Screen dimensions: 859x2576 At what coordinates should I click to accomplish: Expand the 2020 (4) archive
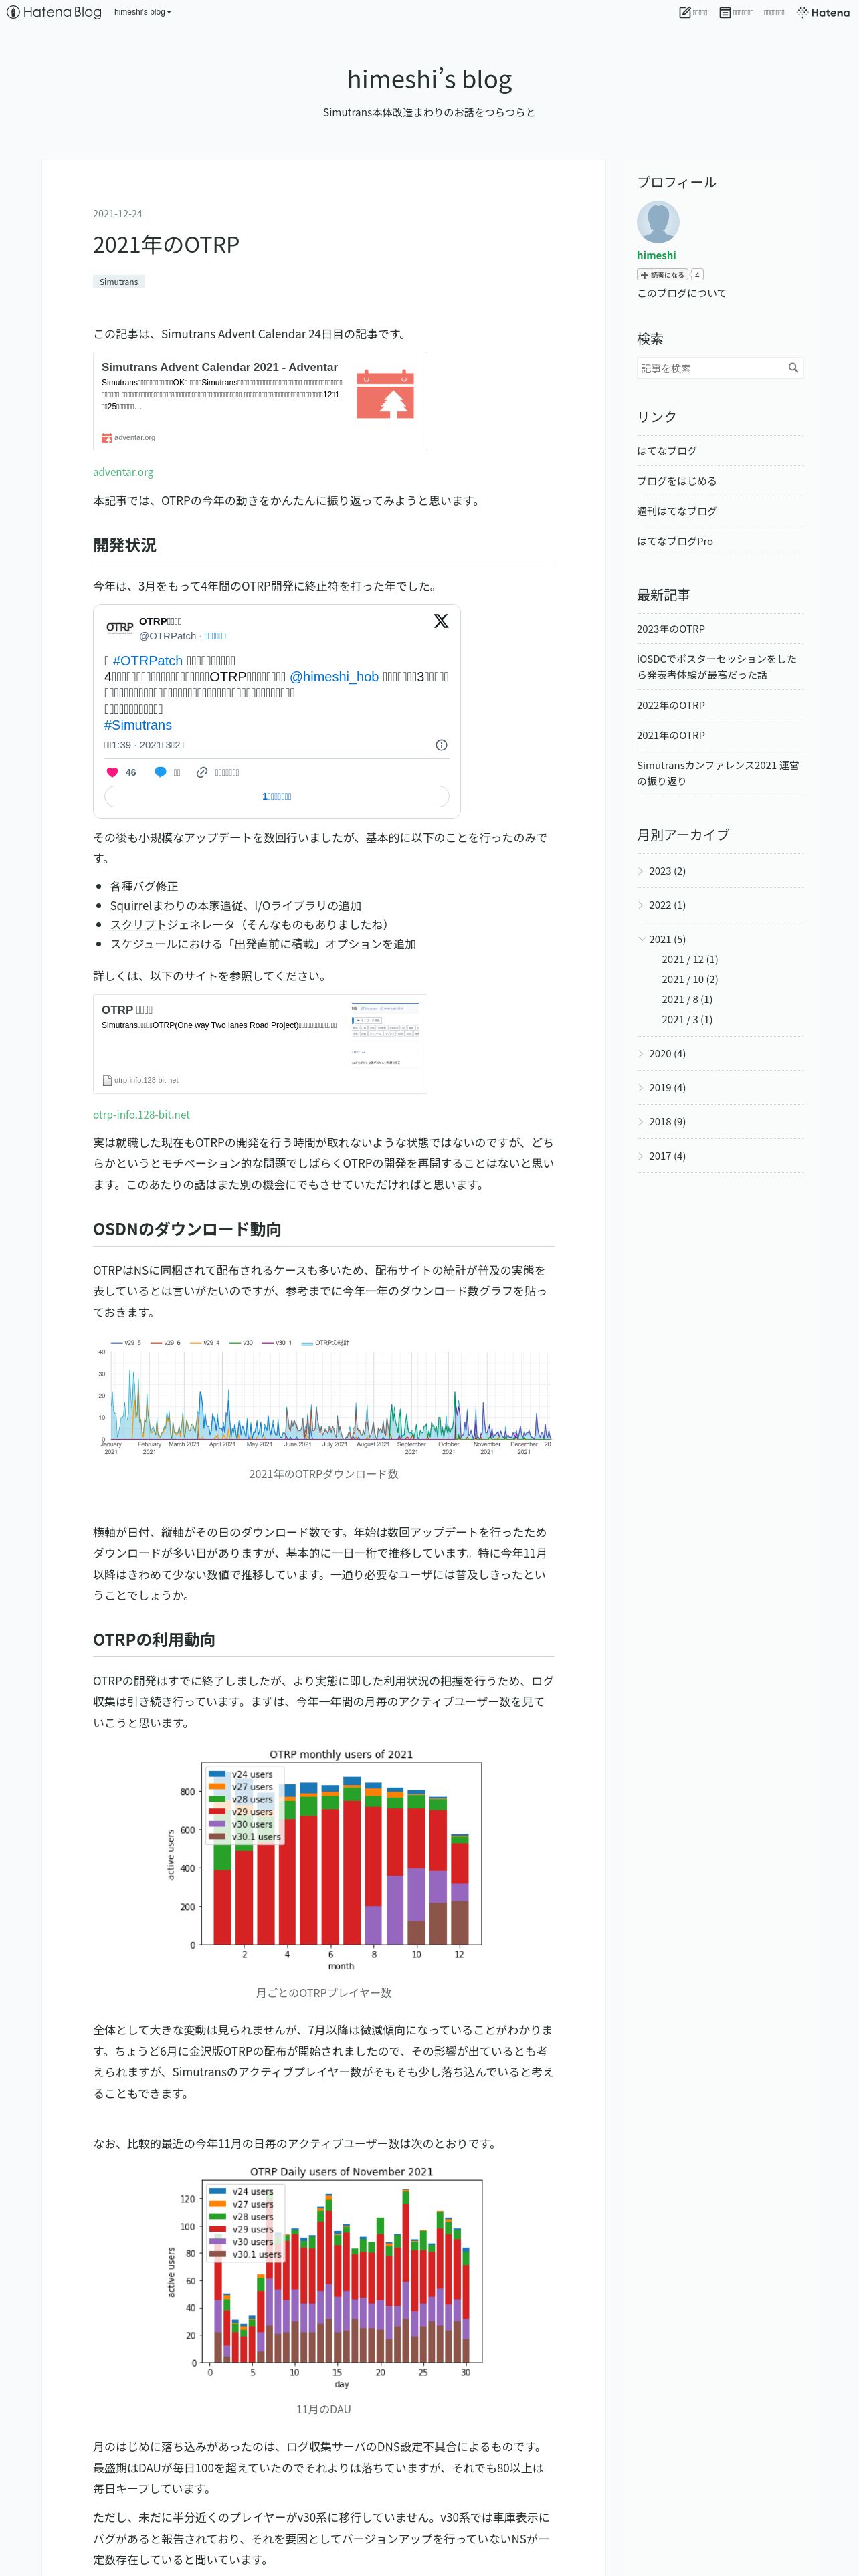pyautogui.click(x=641, y=1053)
